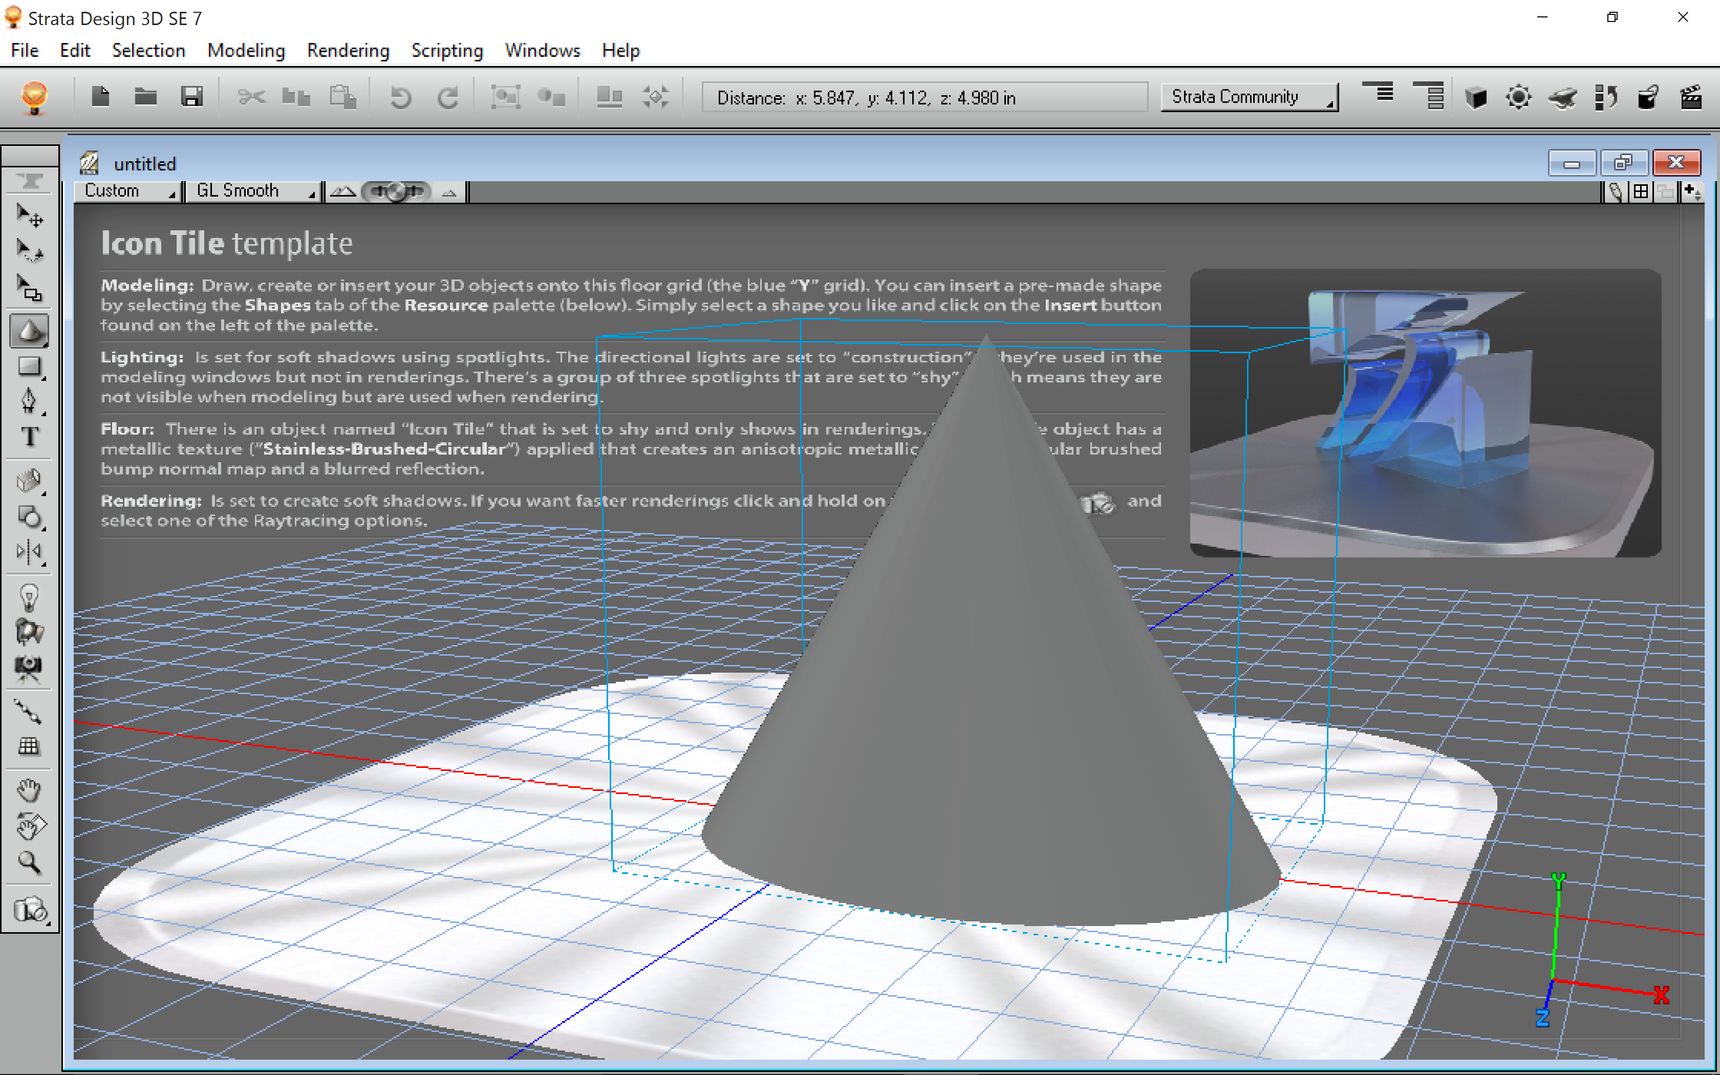Click the Paste clipboard icon

click(x=343, y=97)
